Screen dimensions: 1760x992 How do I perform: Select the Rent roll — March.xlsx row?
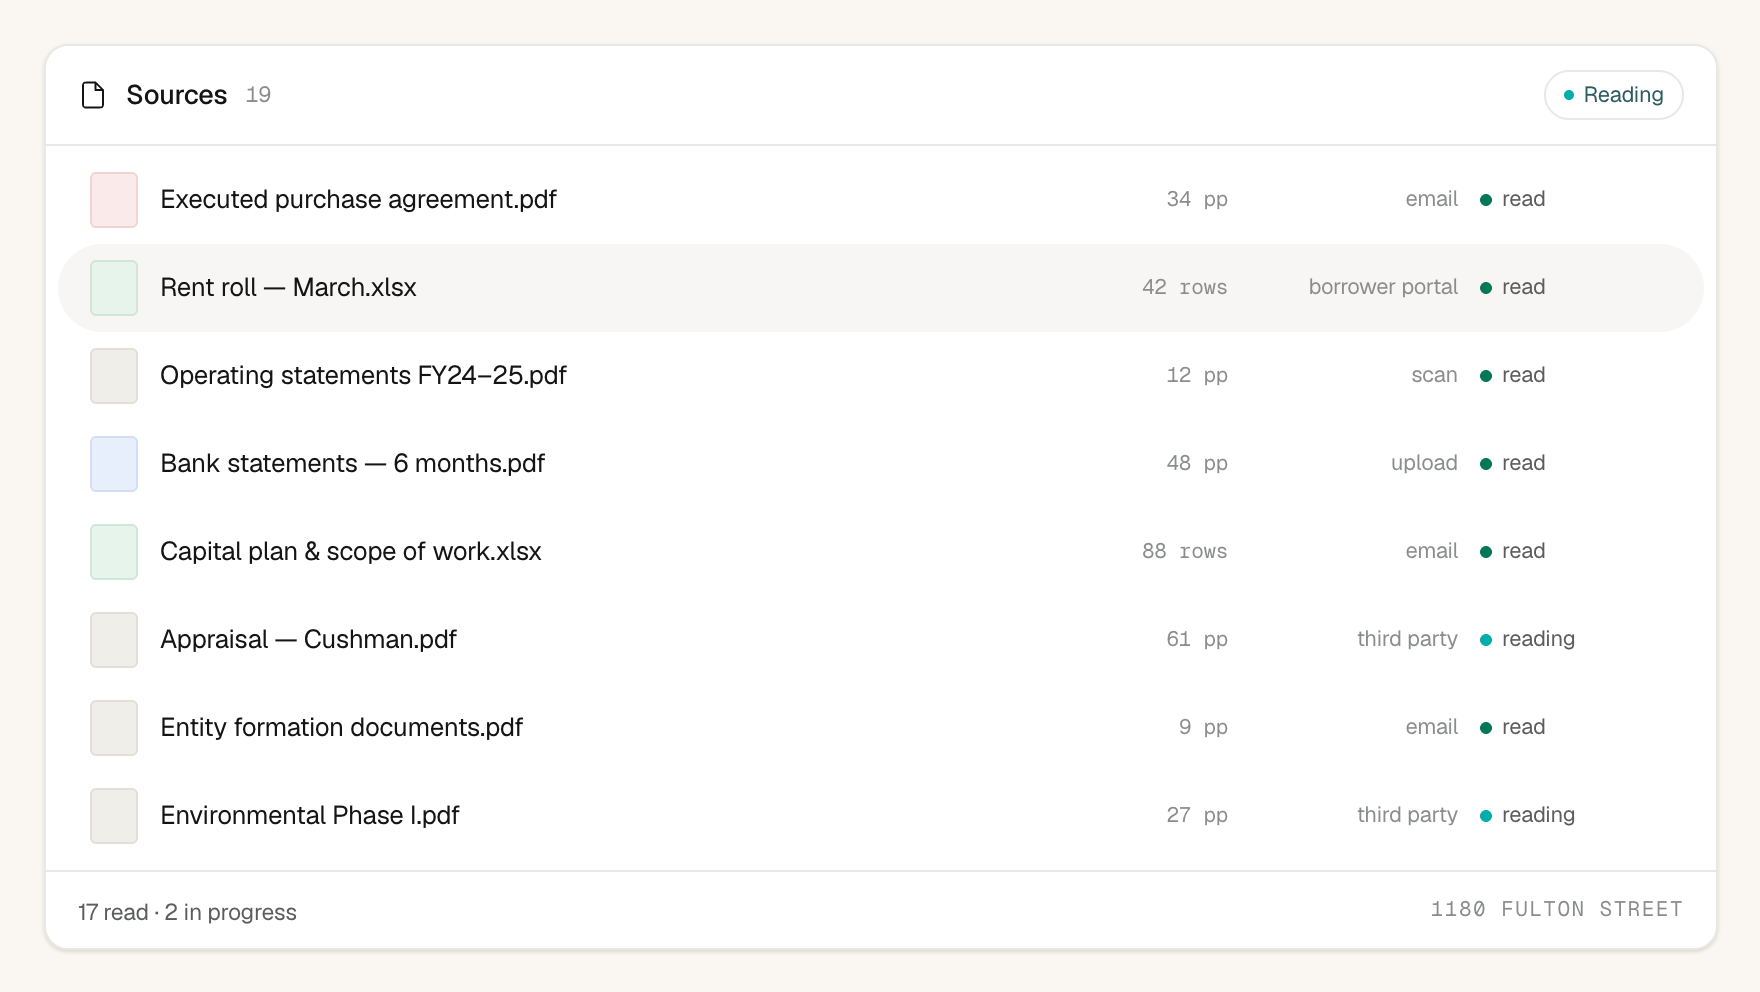click(880, 288)
